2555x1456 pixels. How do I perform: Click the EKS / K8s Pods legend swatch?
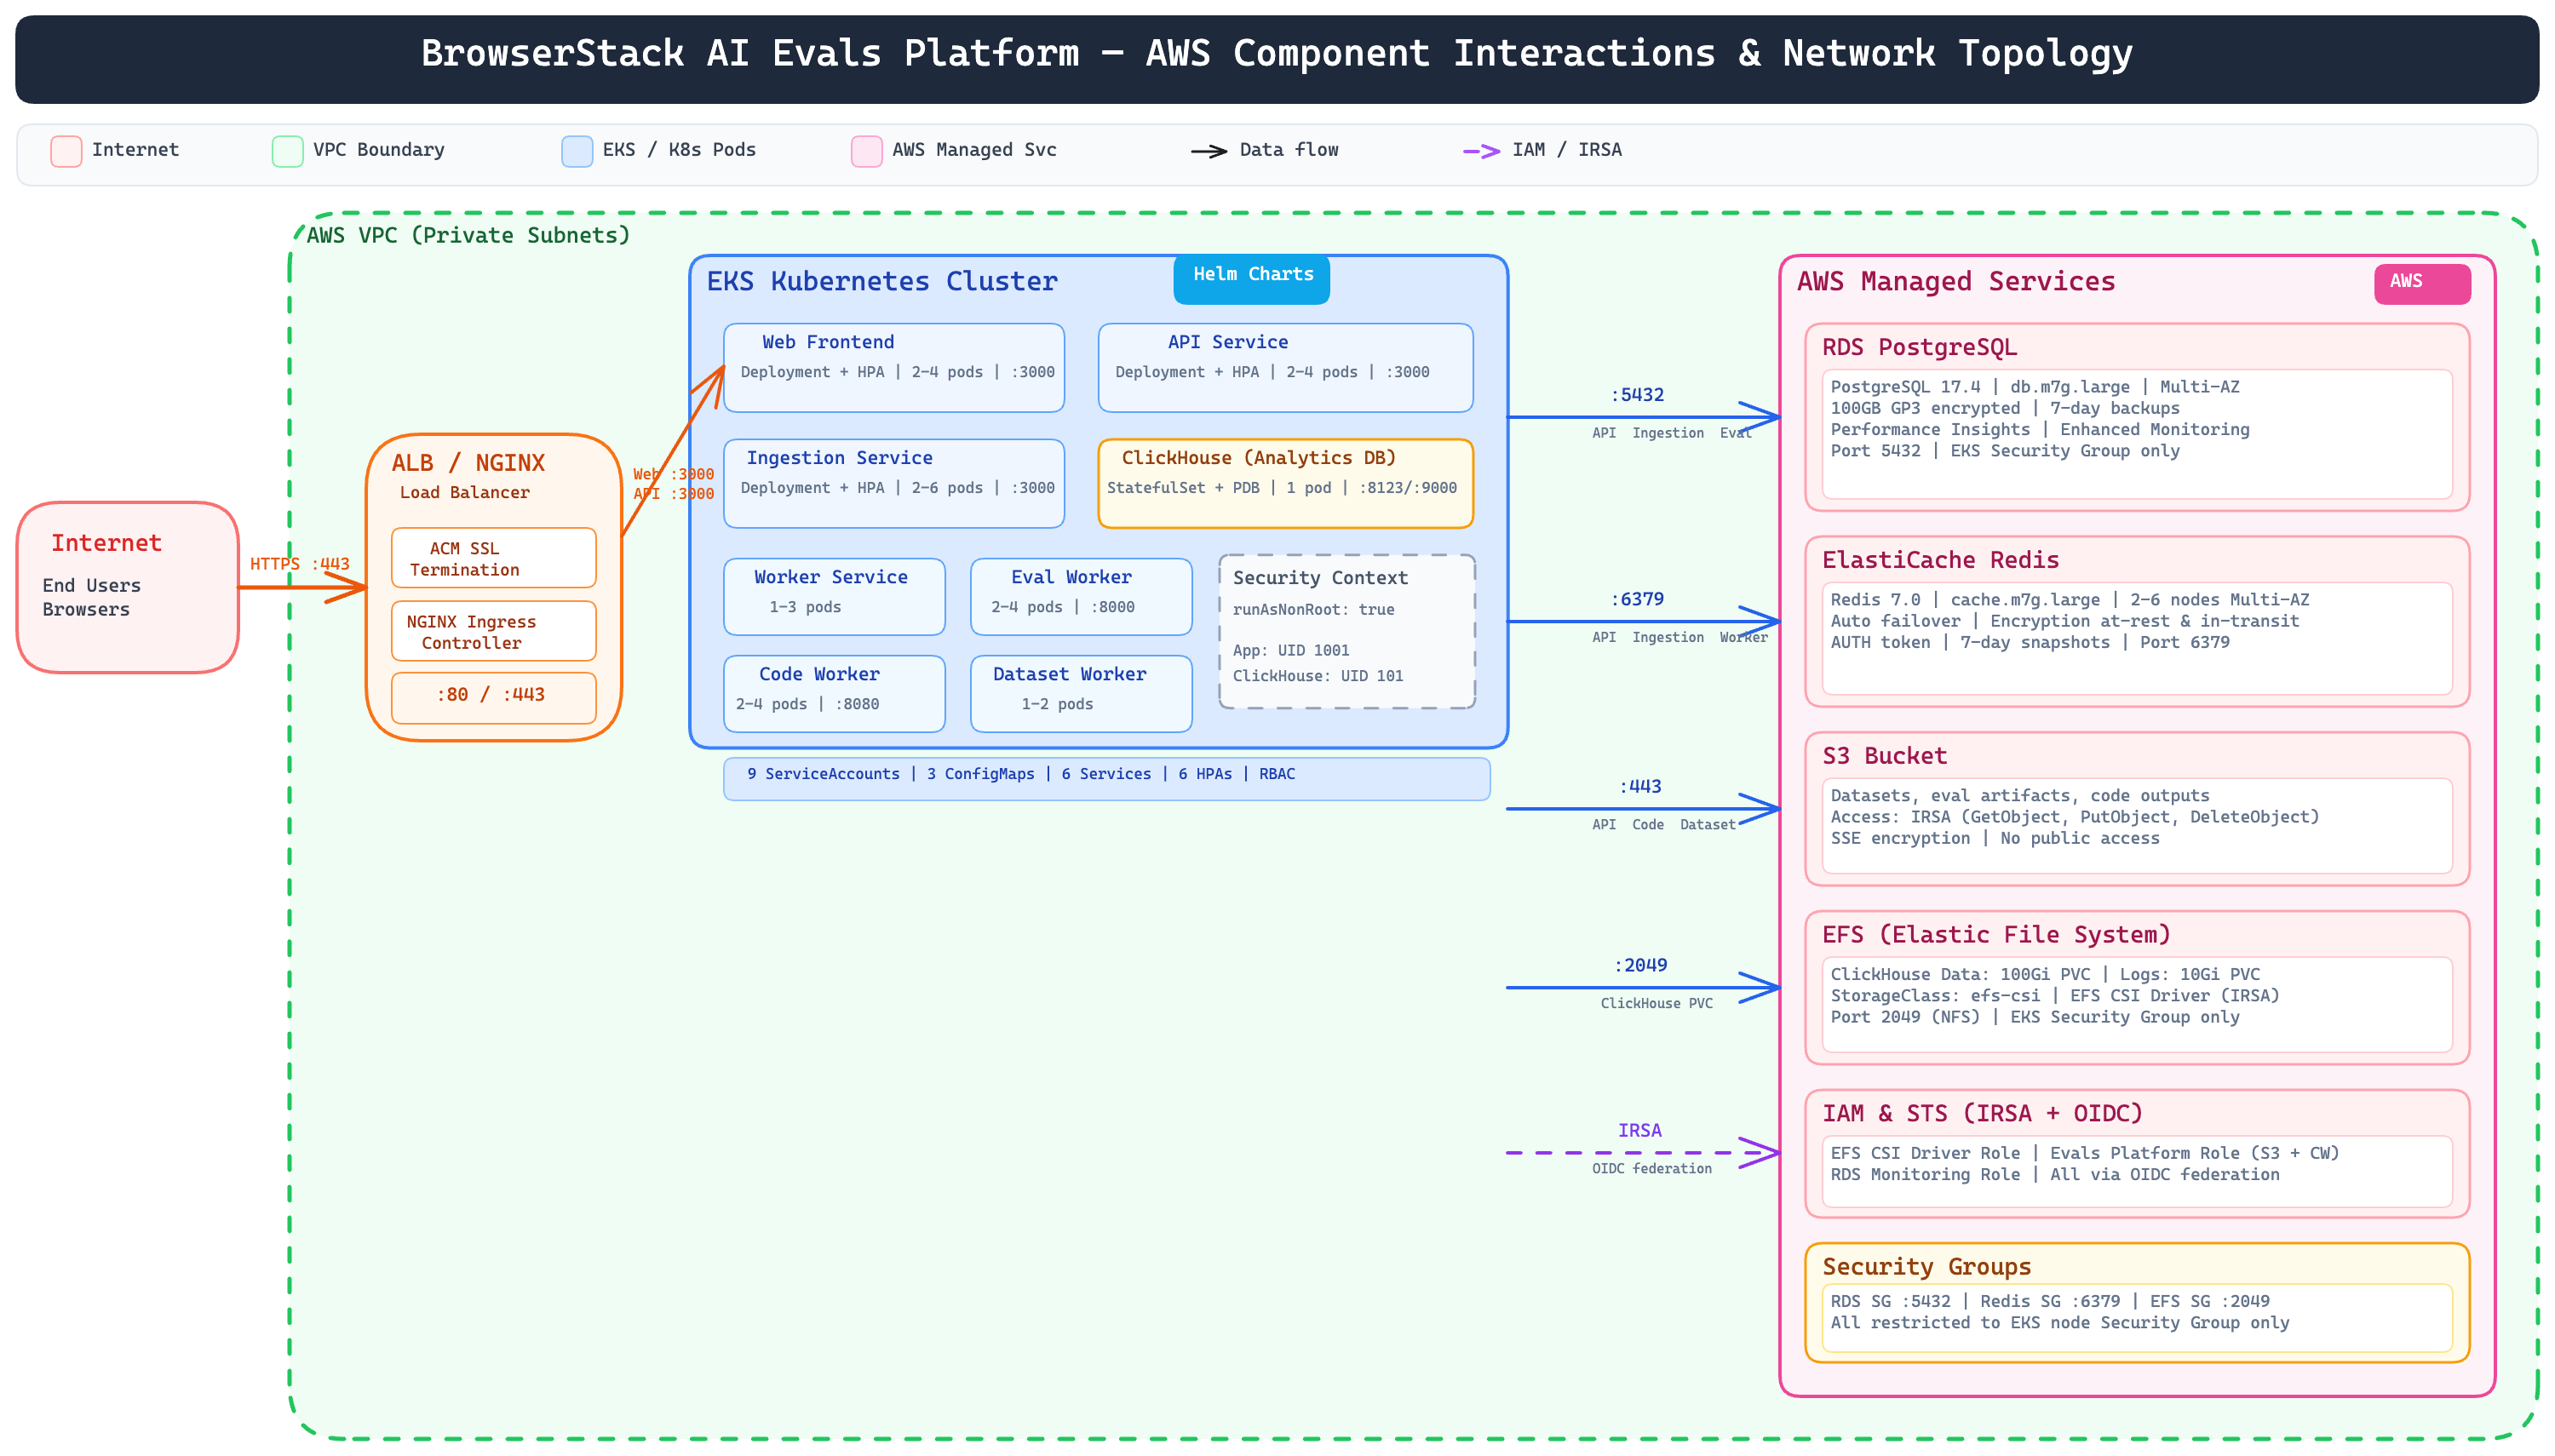[x=577, y=151]
